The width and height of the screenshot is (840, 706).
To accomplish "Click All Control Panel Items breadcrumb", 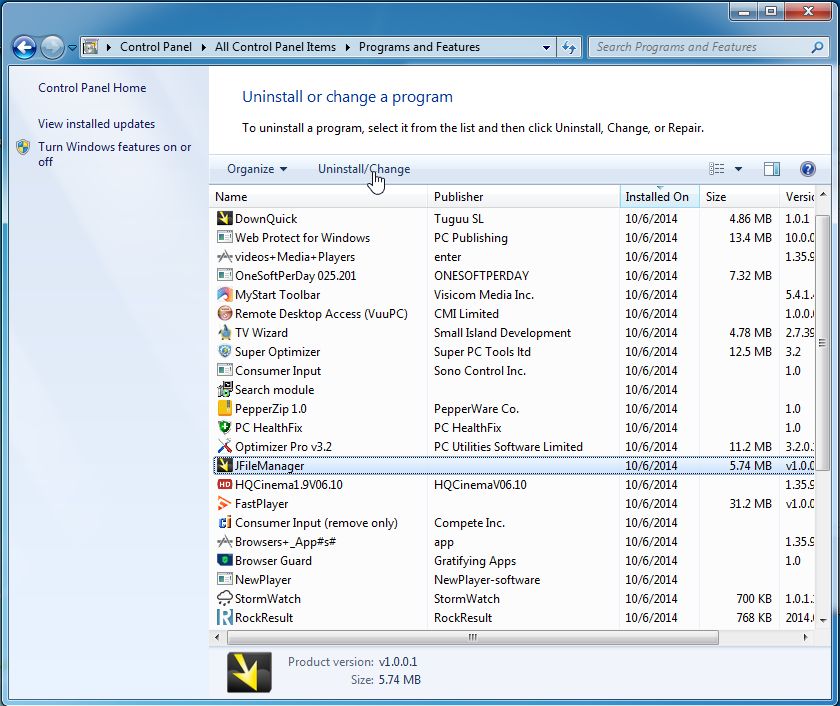I will pos(275,47).
